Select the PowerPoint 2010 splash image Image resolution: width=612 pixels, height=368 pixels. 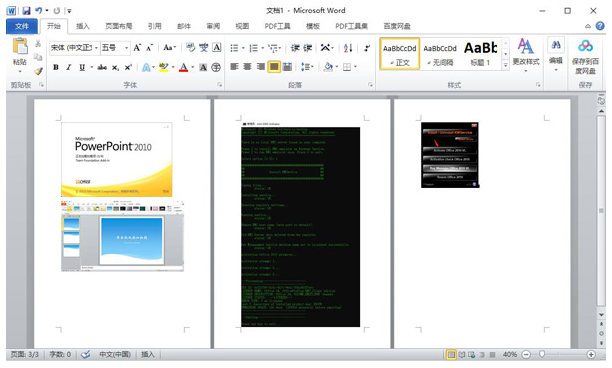117,159
